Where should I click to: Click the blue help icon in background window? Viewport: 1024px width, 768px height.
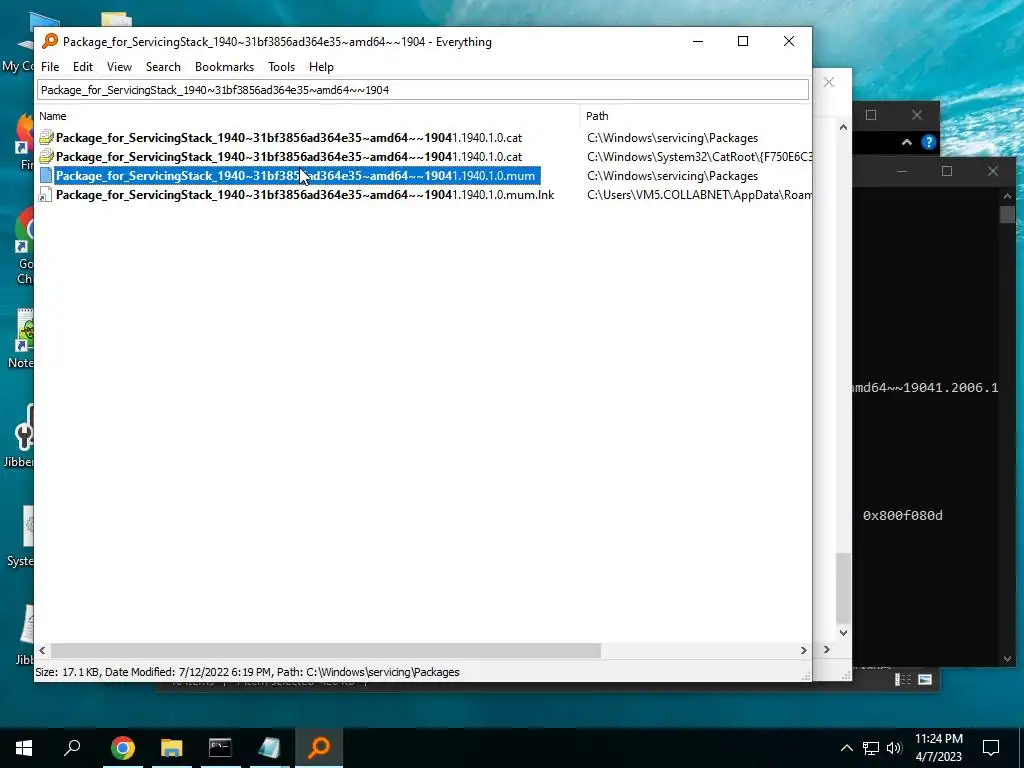[x=929, y=142]
